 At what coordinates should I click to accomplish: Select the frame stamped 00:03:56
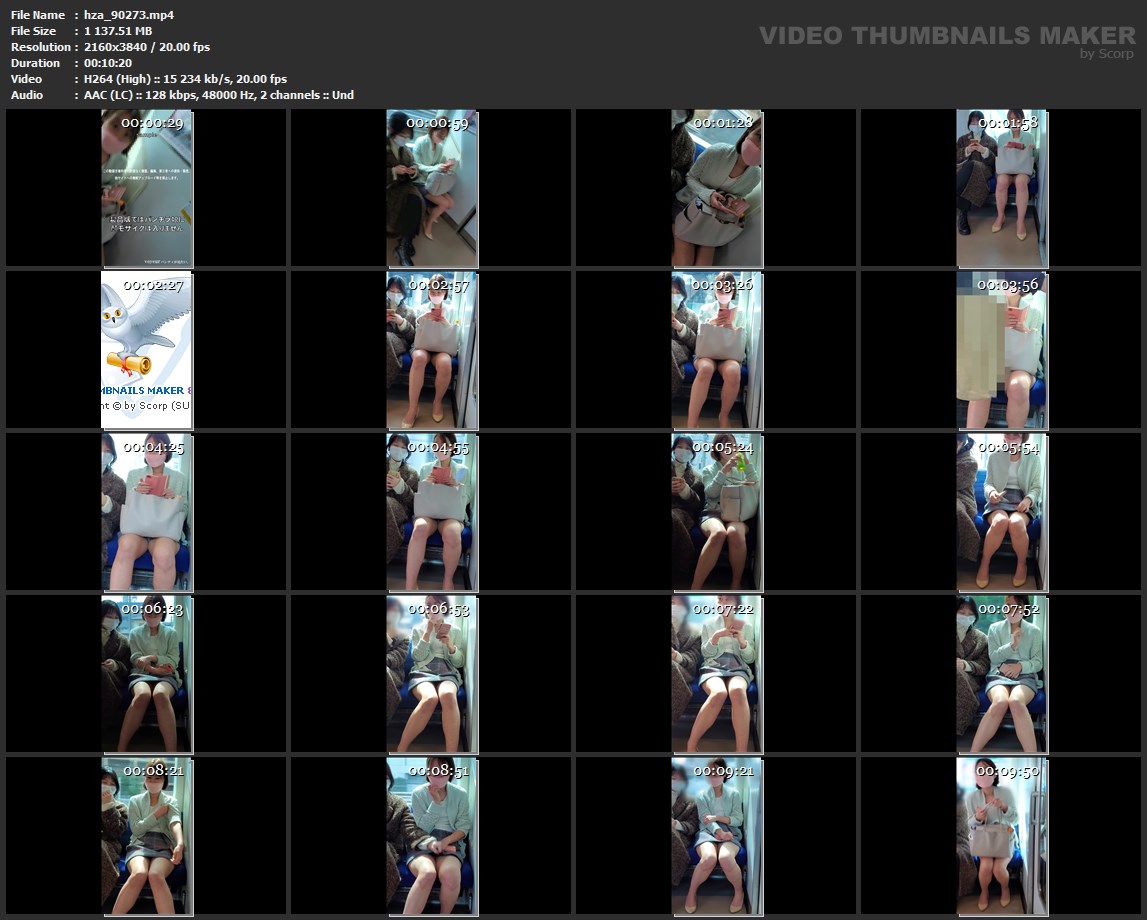coord(1002,350)
